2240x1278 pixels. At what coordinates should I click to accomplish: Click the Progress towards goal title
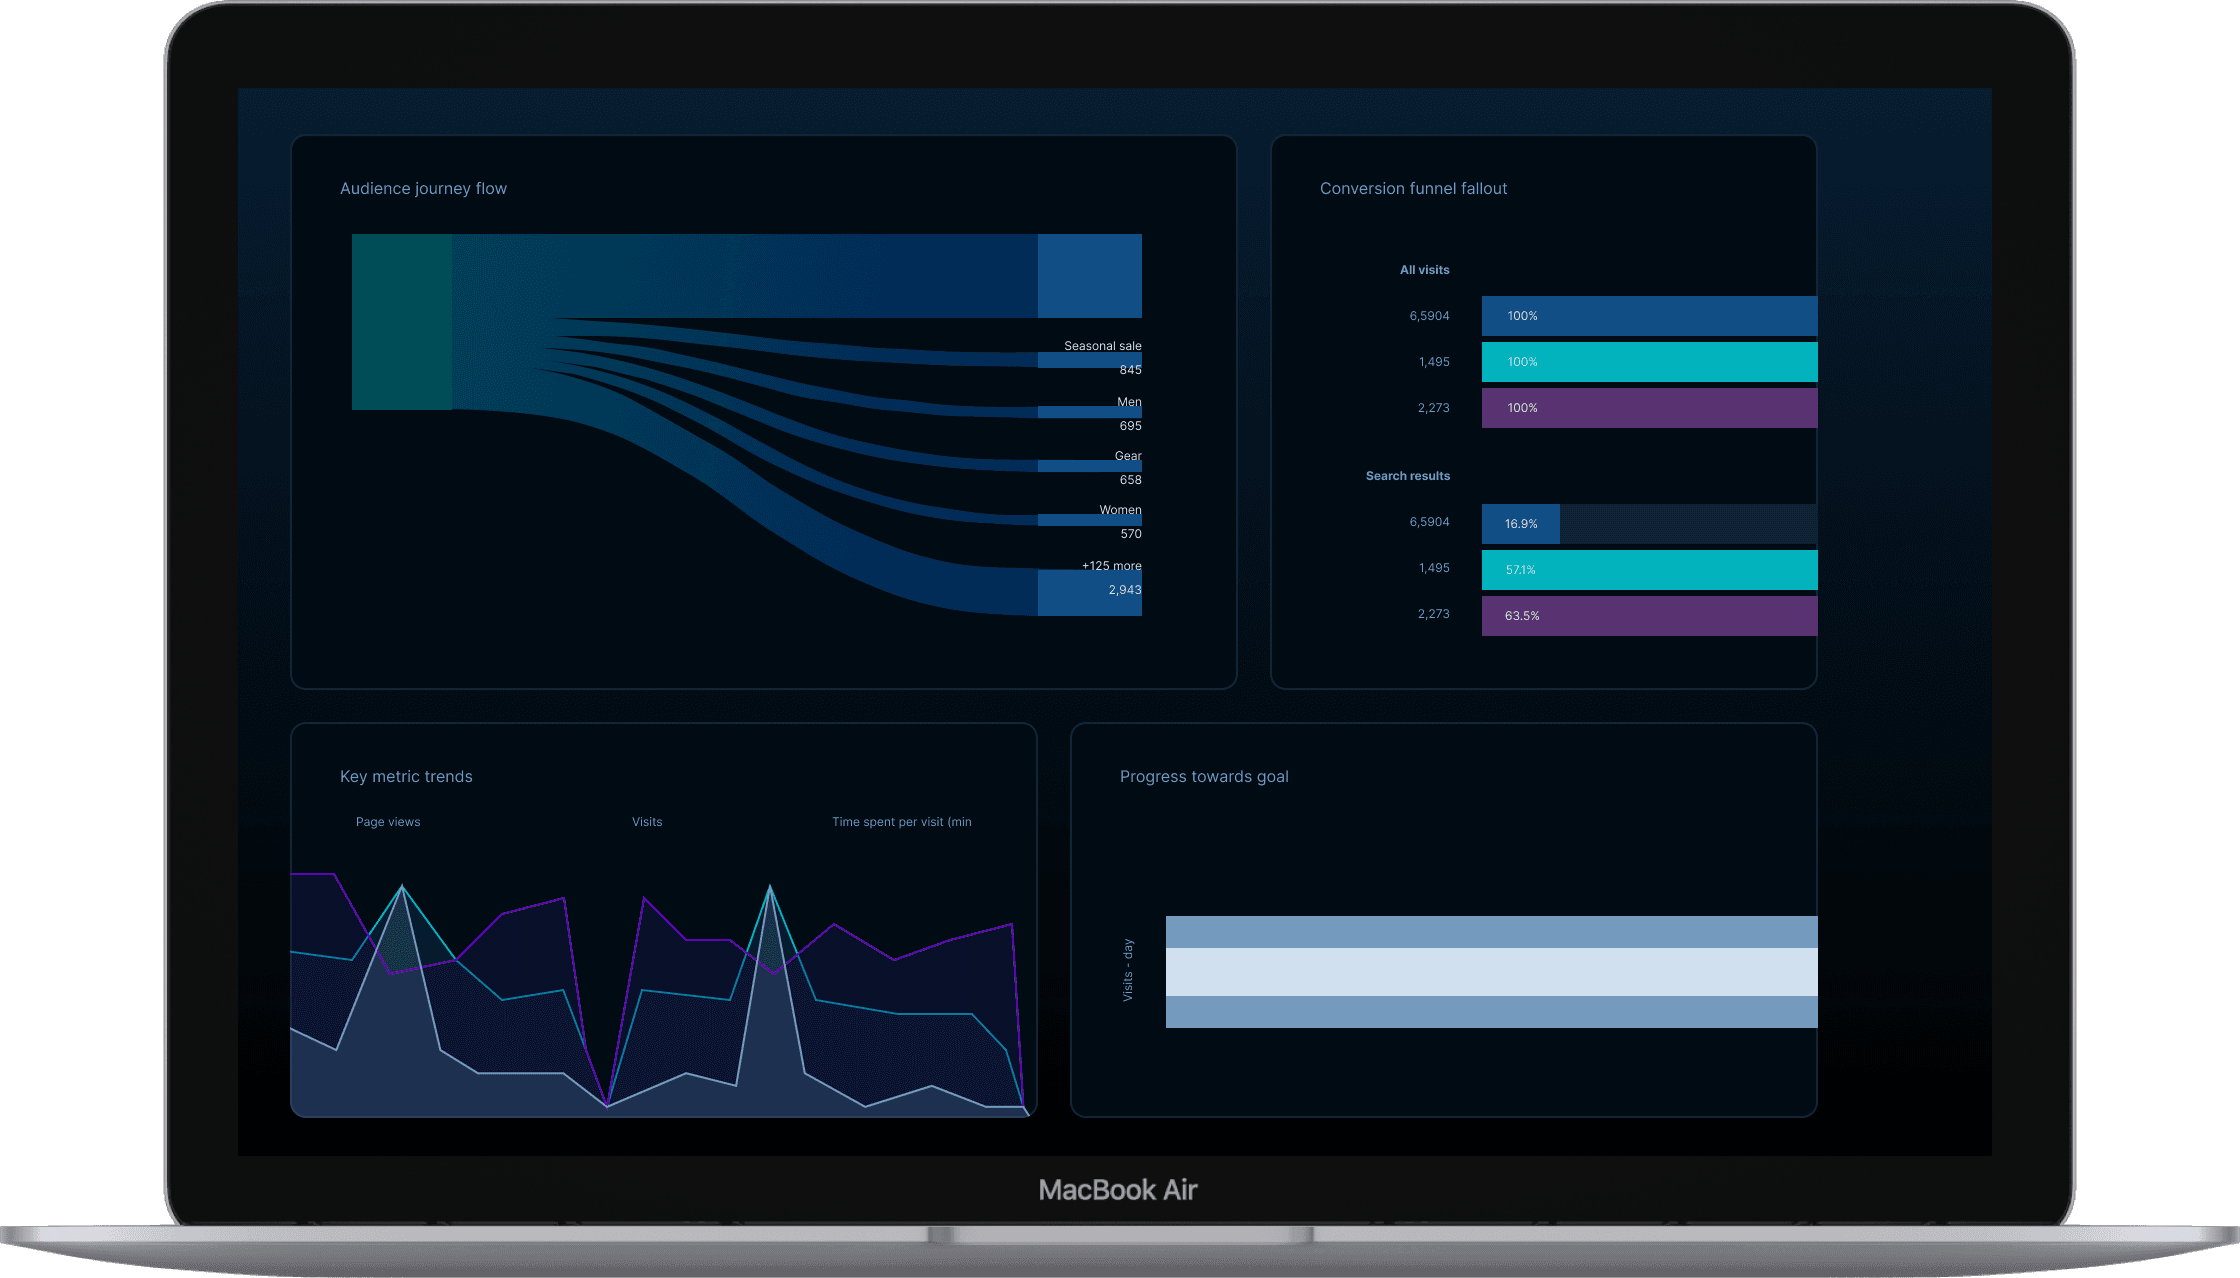coord(1204,777)
